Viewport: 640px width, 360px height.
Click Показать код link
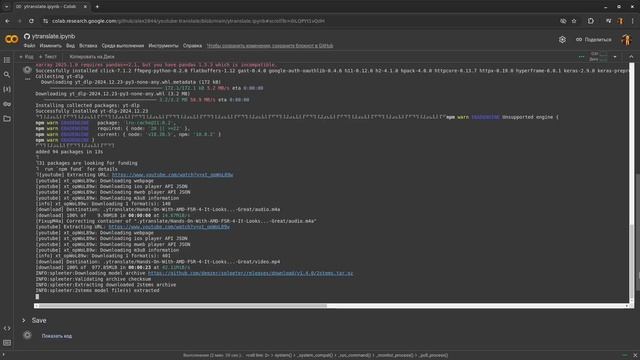click(x=57, y=336)
